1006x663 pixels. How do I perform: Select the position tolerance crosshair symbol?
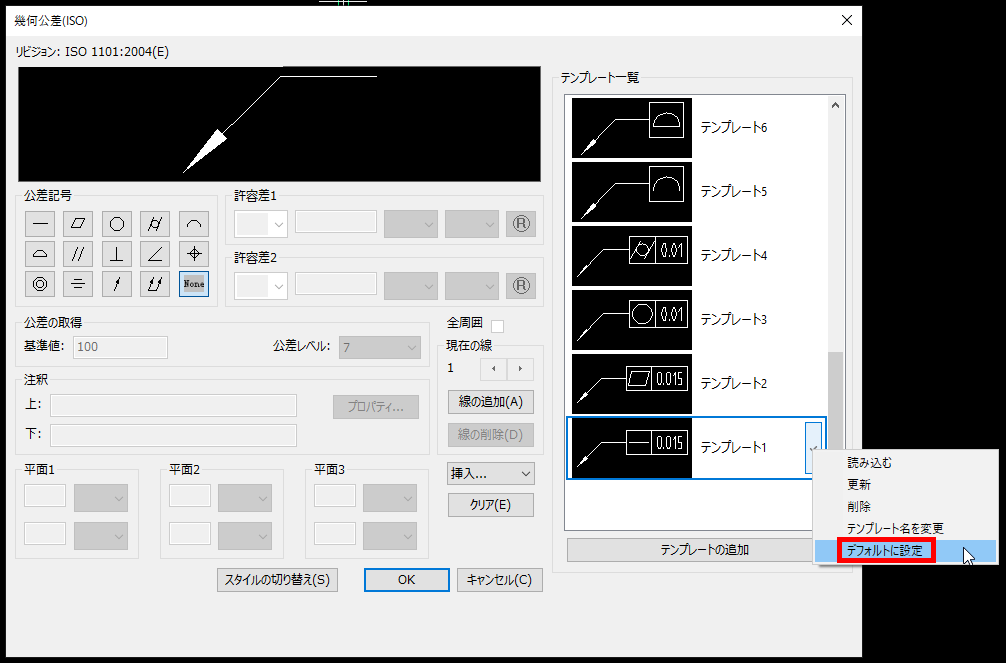(x=194, y=254)
